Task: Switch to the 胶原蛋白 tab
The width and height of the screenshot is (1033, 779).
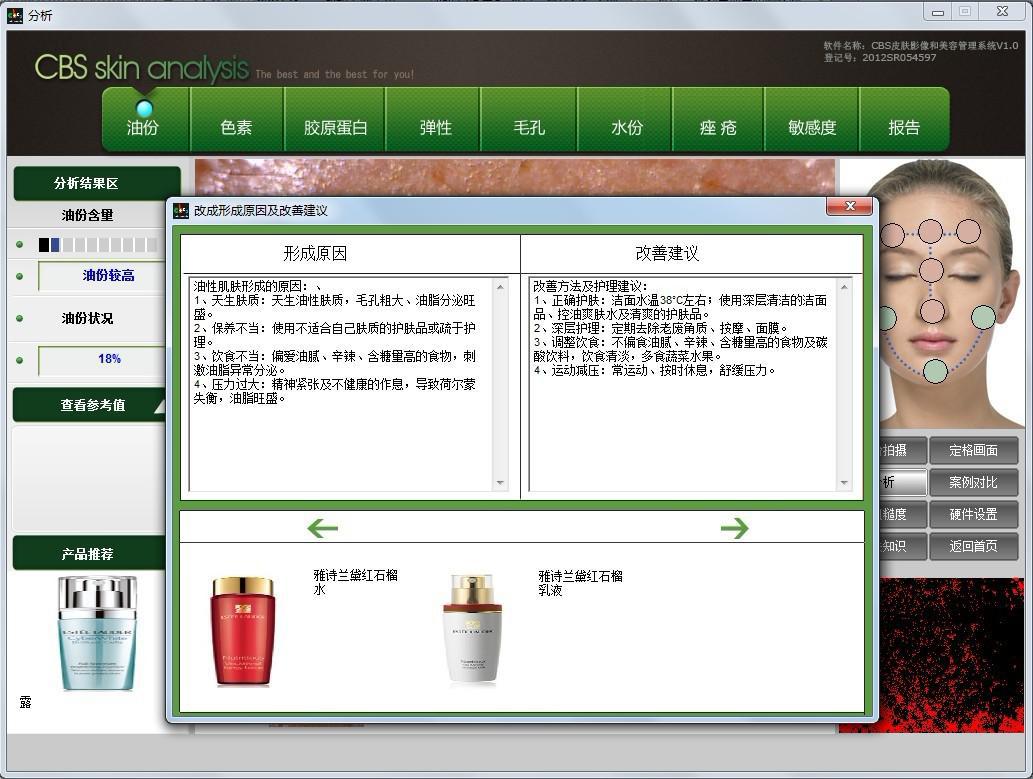Action: [336, 127]
